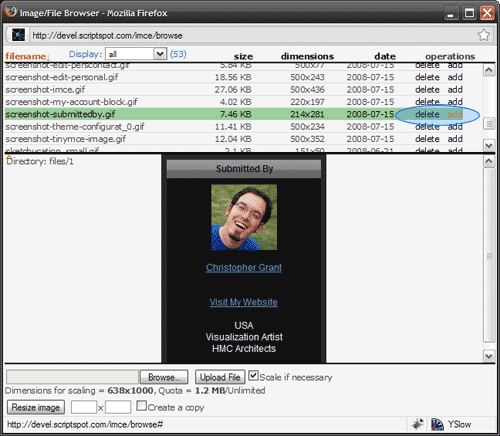Delete screenshot-edit-personal.gif
This screenshot has width=500, height=436.
427,77
